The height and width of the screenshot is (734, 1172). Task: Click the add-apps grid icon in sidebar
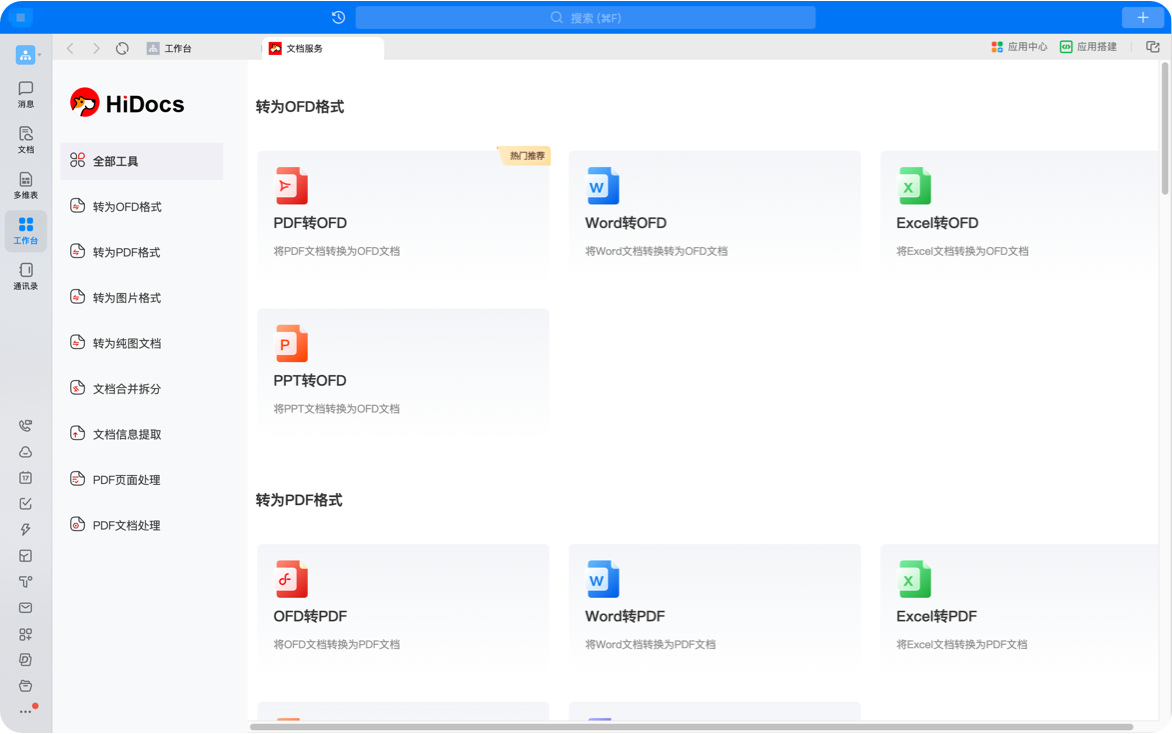click(25, 634)
